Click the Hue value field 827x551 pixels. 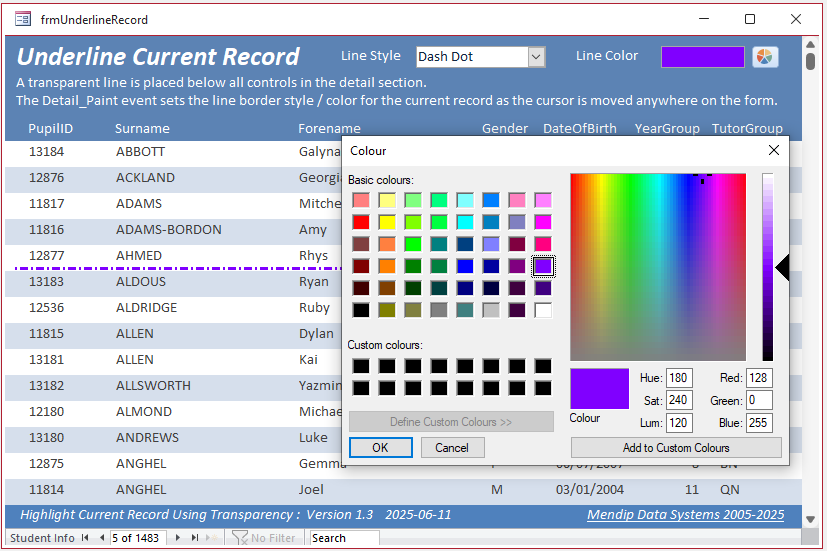(679, 378)
